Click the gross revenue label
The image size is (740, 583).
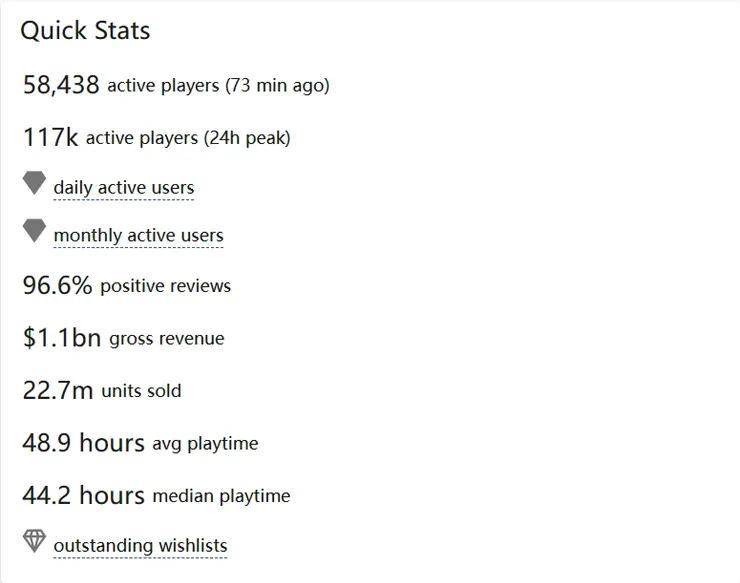[x=167, y=339]
